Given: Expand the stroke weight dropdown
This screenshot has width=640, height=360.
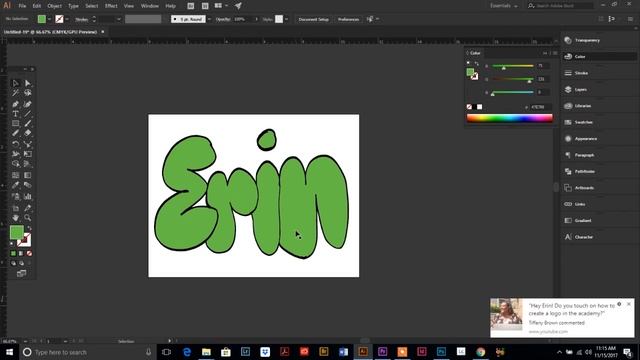Looking at the screenshot, I should coord(119,19).
